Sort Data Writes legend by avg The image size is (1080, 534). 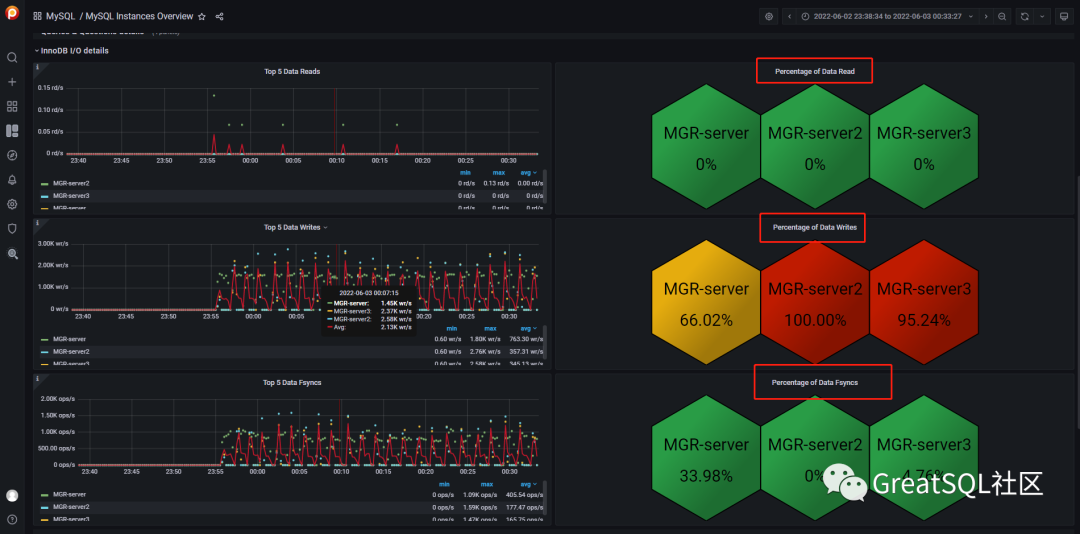529,329
